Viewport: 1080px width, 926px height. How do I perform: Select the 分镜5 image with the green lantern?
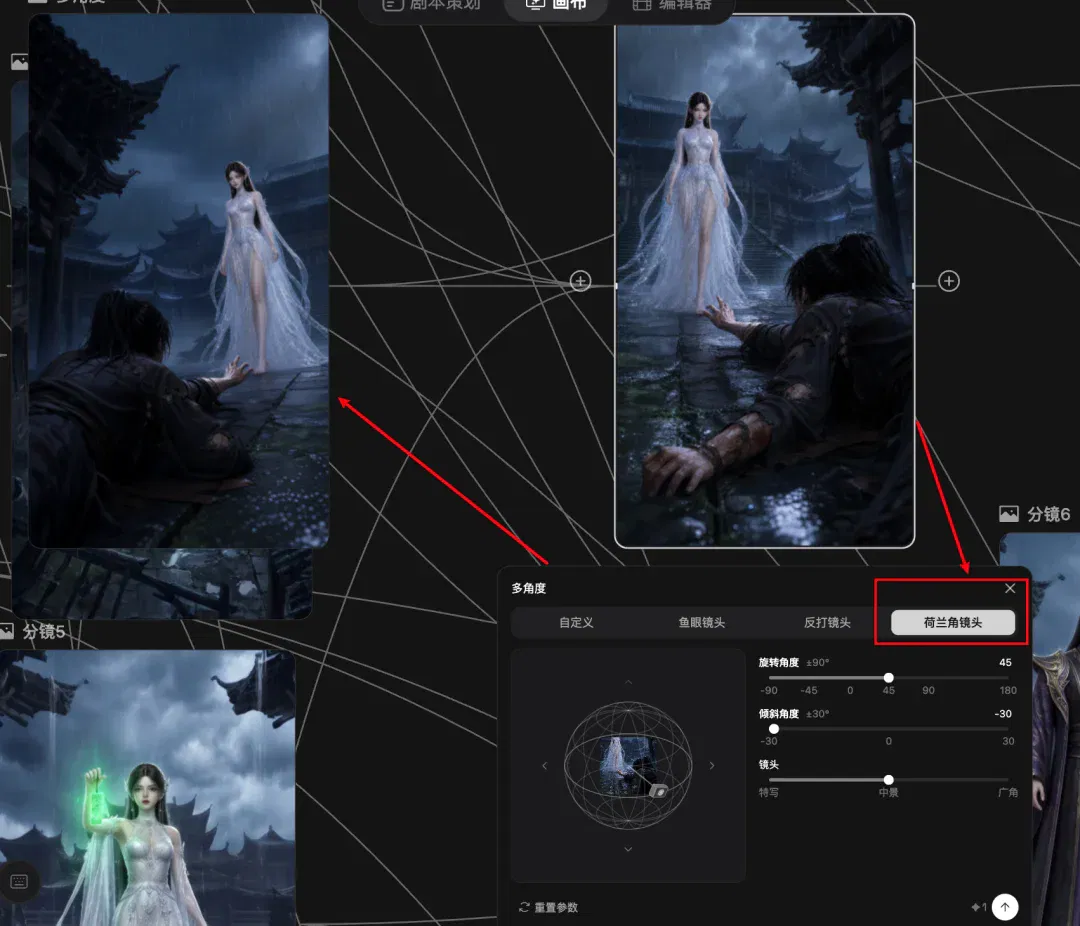147,788
